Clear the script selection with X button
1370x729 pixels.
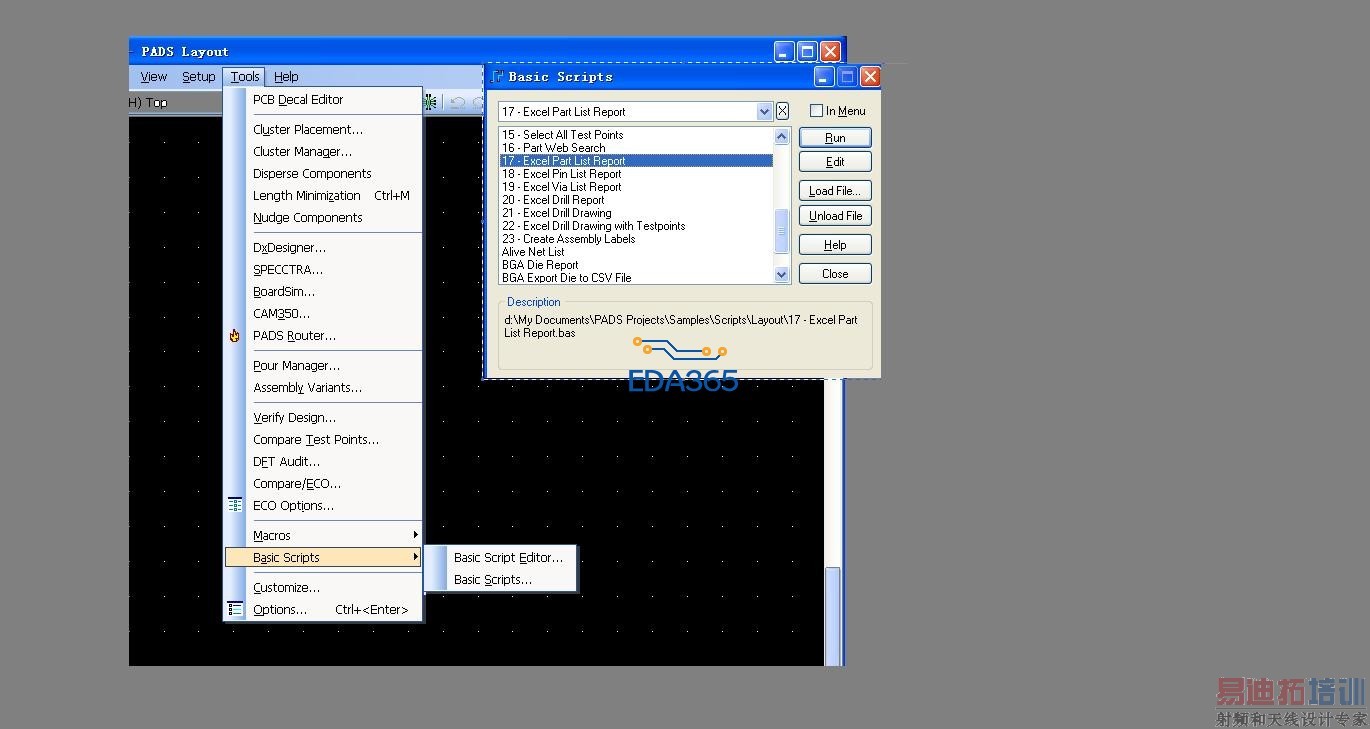782,111
